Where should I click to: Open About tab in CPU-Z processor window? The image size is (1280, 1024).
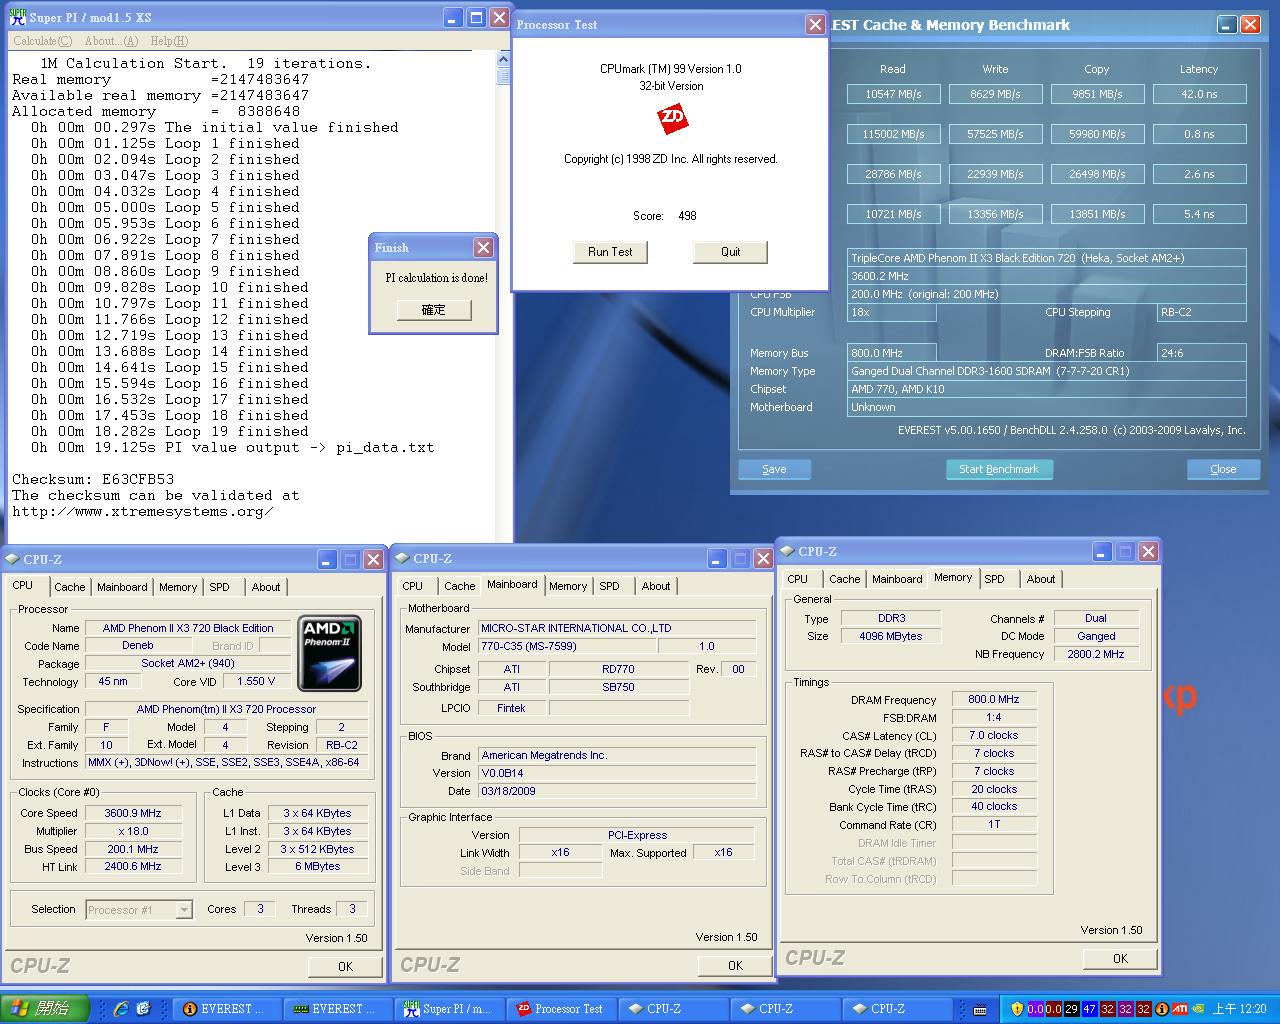pos(266,587)
